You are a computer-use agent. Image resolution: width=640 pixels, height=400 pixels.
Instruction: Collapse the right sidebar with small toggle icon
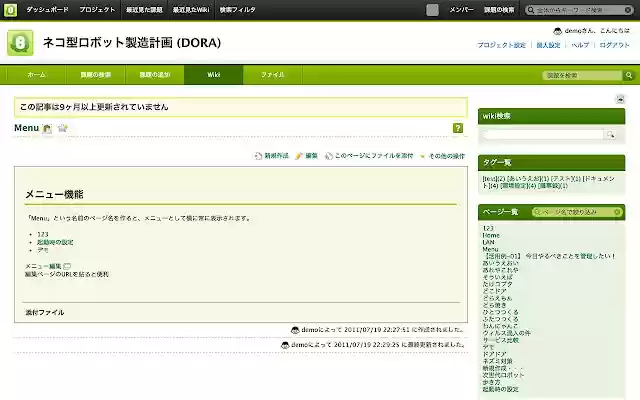pyautogui.click(x=620, y=99)
